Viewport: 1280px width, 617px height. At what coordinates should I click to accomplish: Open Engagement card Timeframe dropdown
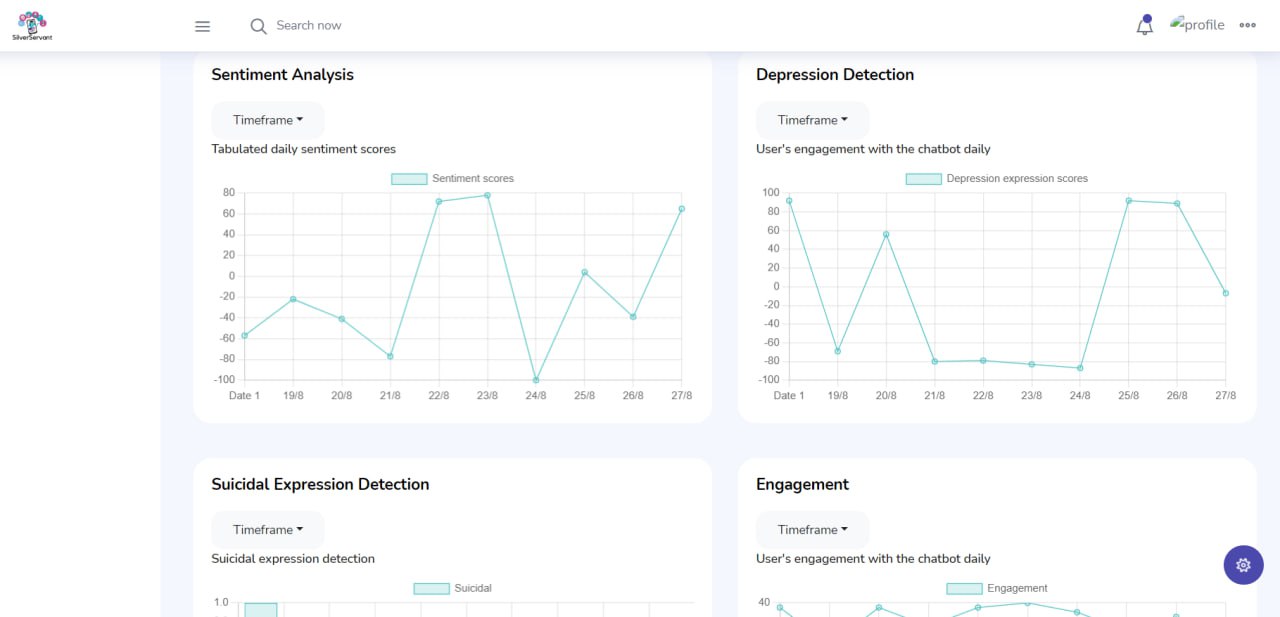tap(812, 530)
